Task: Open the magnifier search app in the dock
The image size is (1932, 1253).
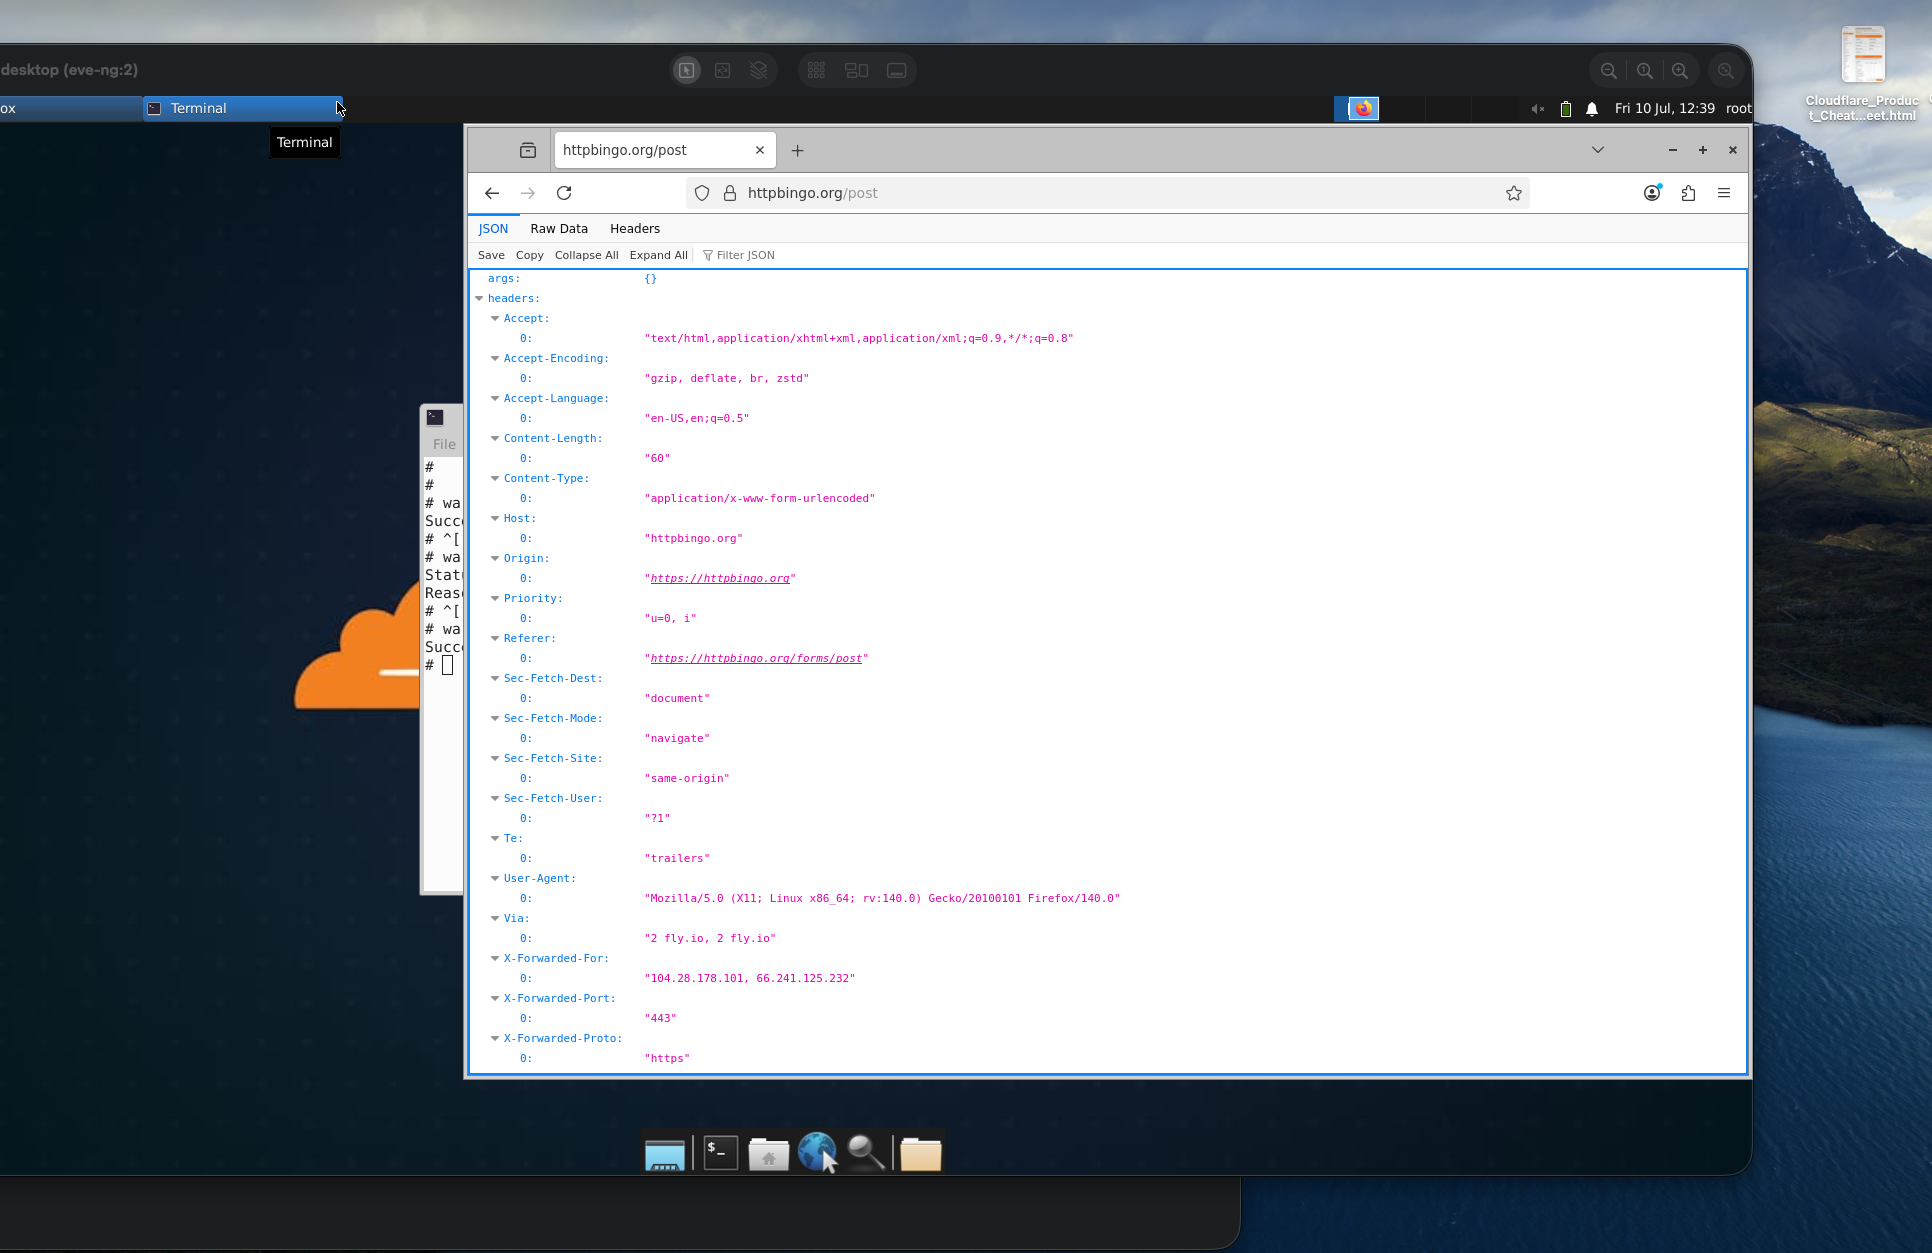Action: [x=866, y=1153]
